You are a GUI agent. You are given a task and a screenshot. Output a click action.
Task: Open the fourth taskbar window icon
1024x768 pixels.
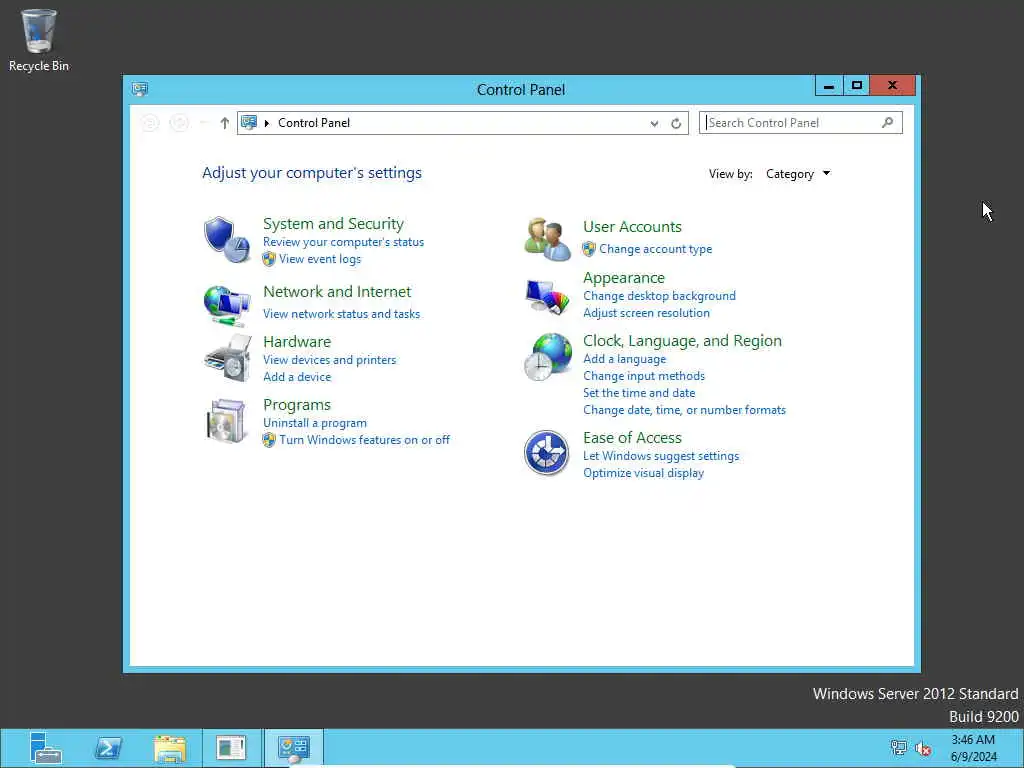(x=231, y=748)
